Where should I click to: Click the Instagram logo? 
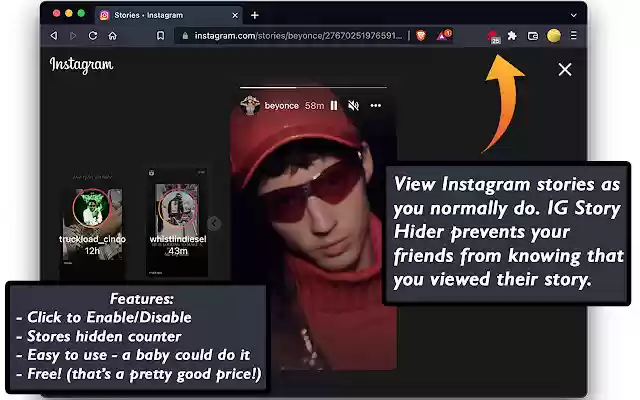81,65
